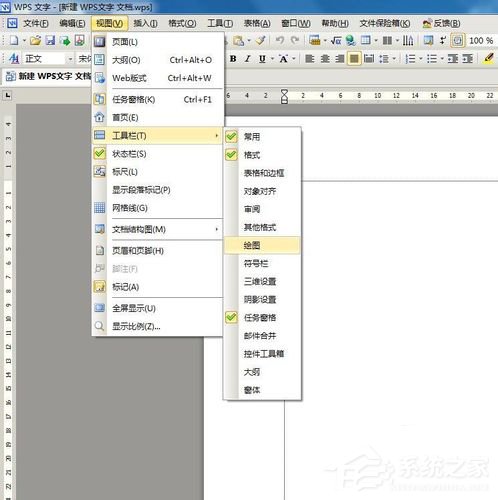The width and height of the screenshot is (498, 500).
Task: Choose 显示比例(Z)... from menu
Action: (x=157, y=326)
